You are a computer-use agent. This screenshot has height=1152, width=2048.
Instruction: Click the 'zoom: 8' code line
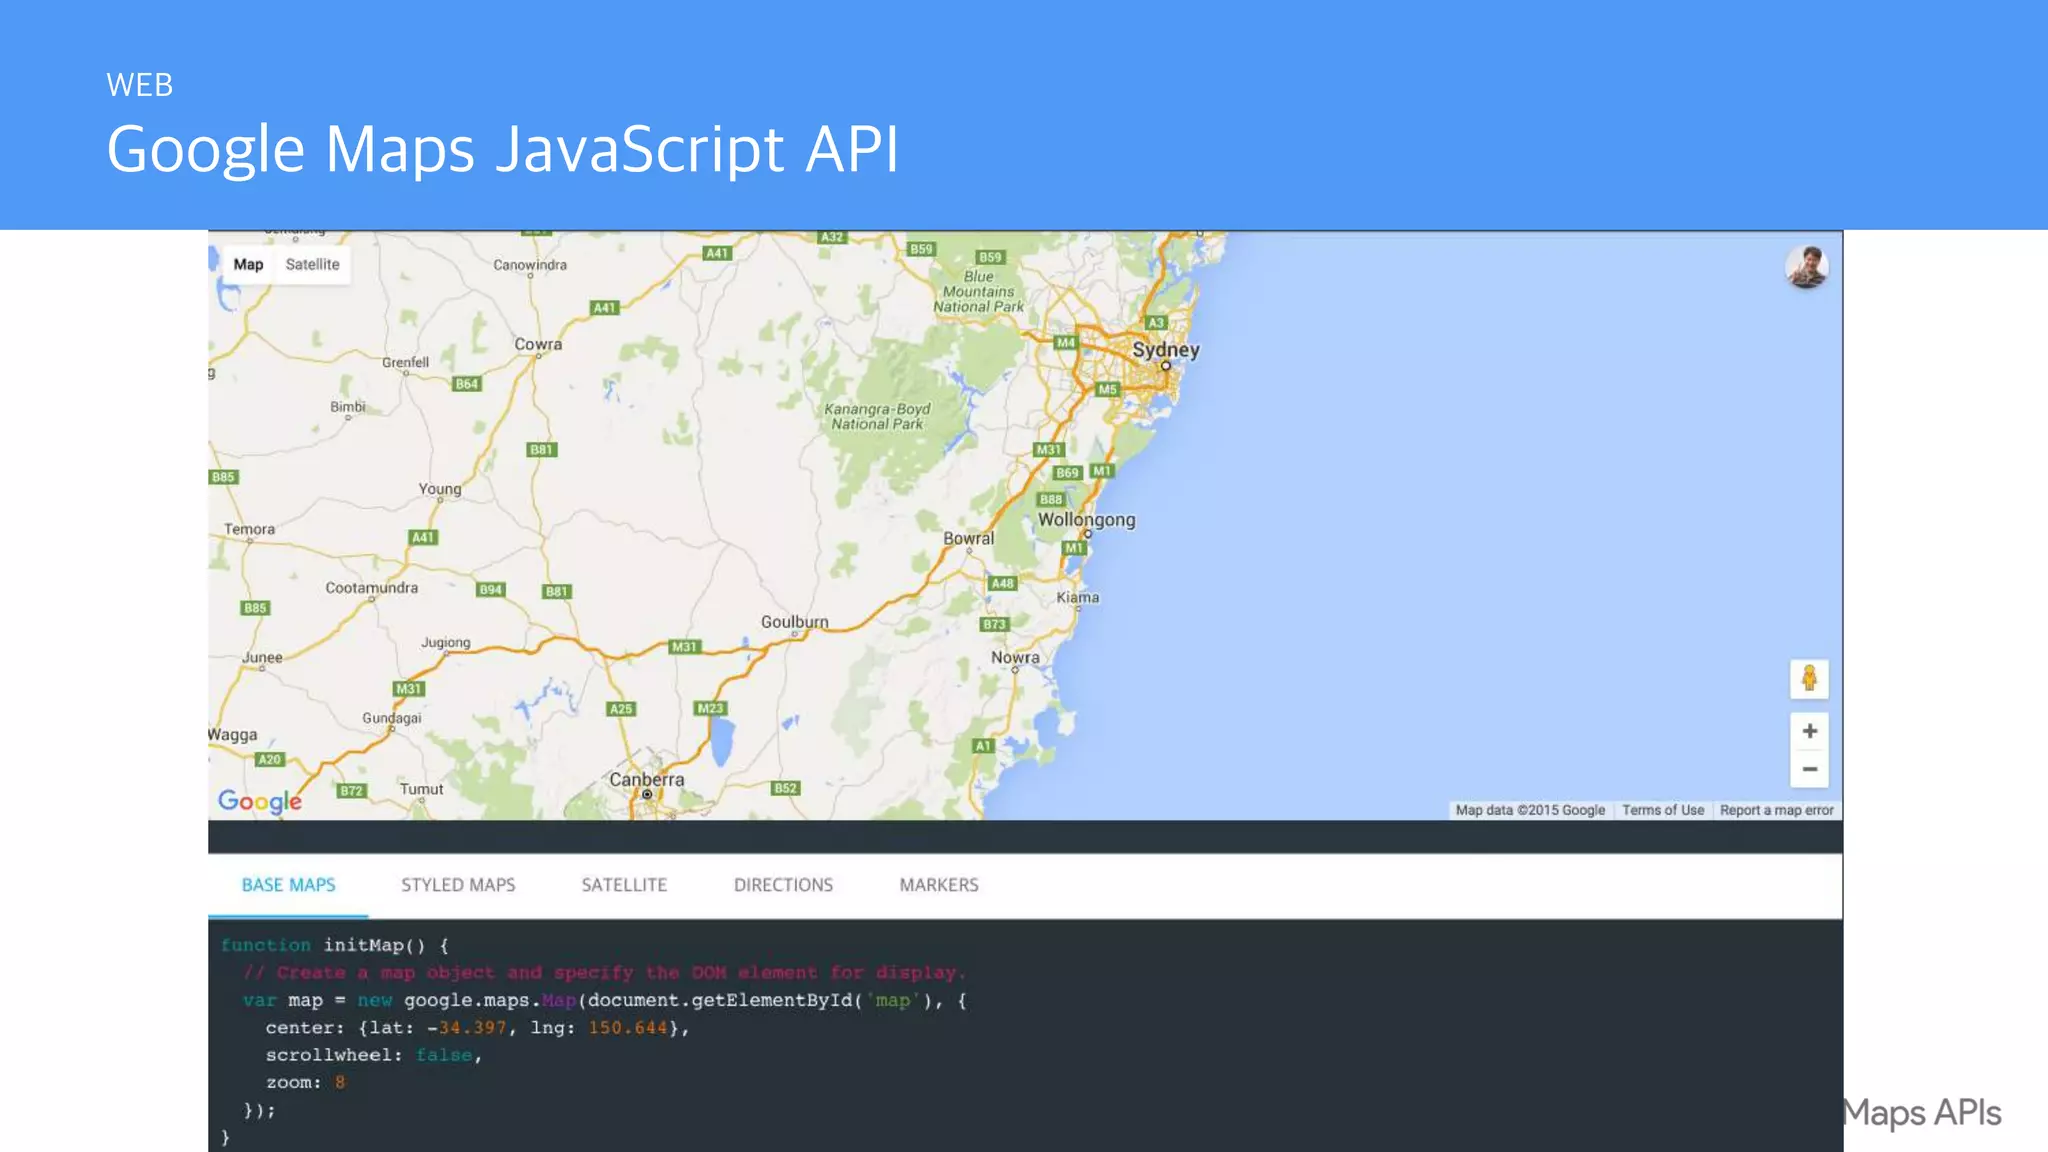305,1082
